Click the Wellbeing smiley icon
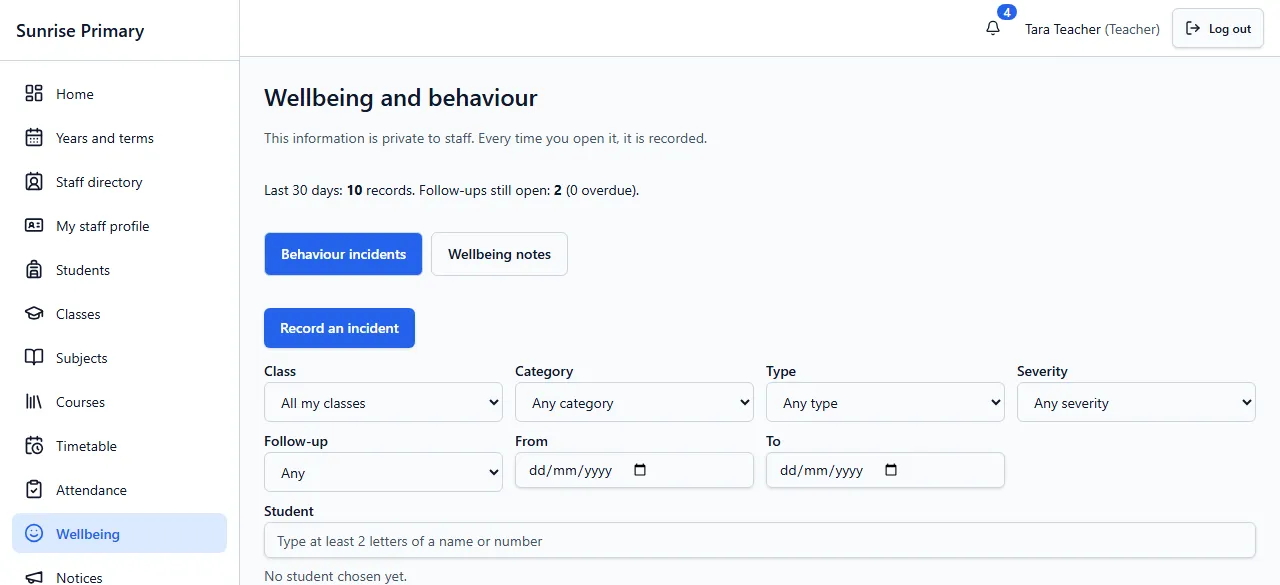Screen dimensions: 1280x585 pos(34,533)
